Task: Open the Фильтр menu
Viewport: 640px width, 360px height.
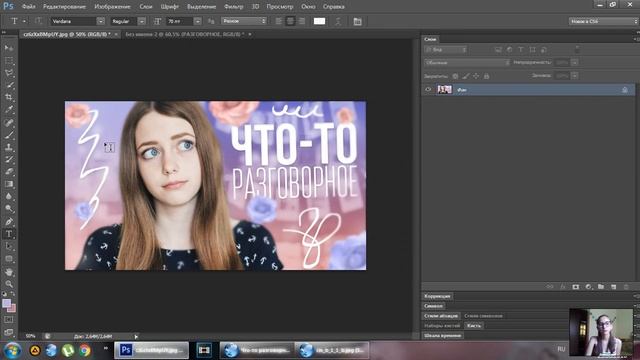Action: point(233,7)
